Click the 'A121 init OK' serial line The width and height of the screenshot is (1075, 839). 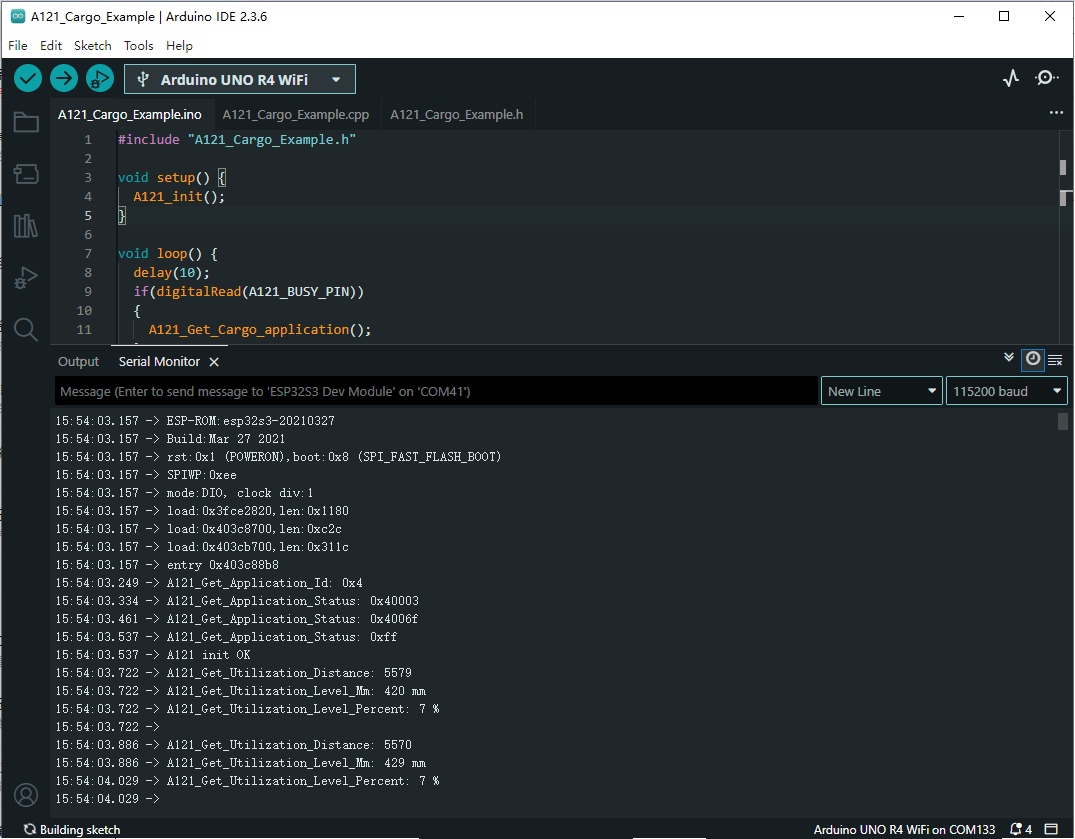coord(208,655)
